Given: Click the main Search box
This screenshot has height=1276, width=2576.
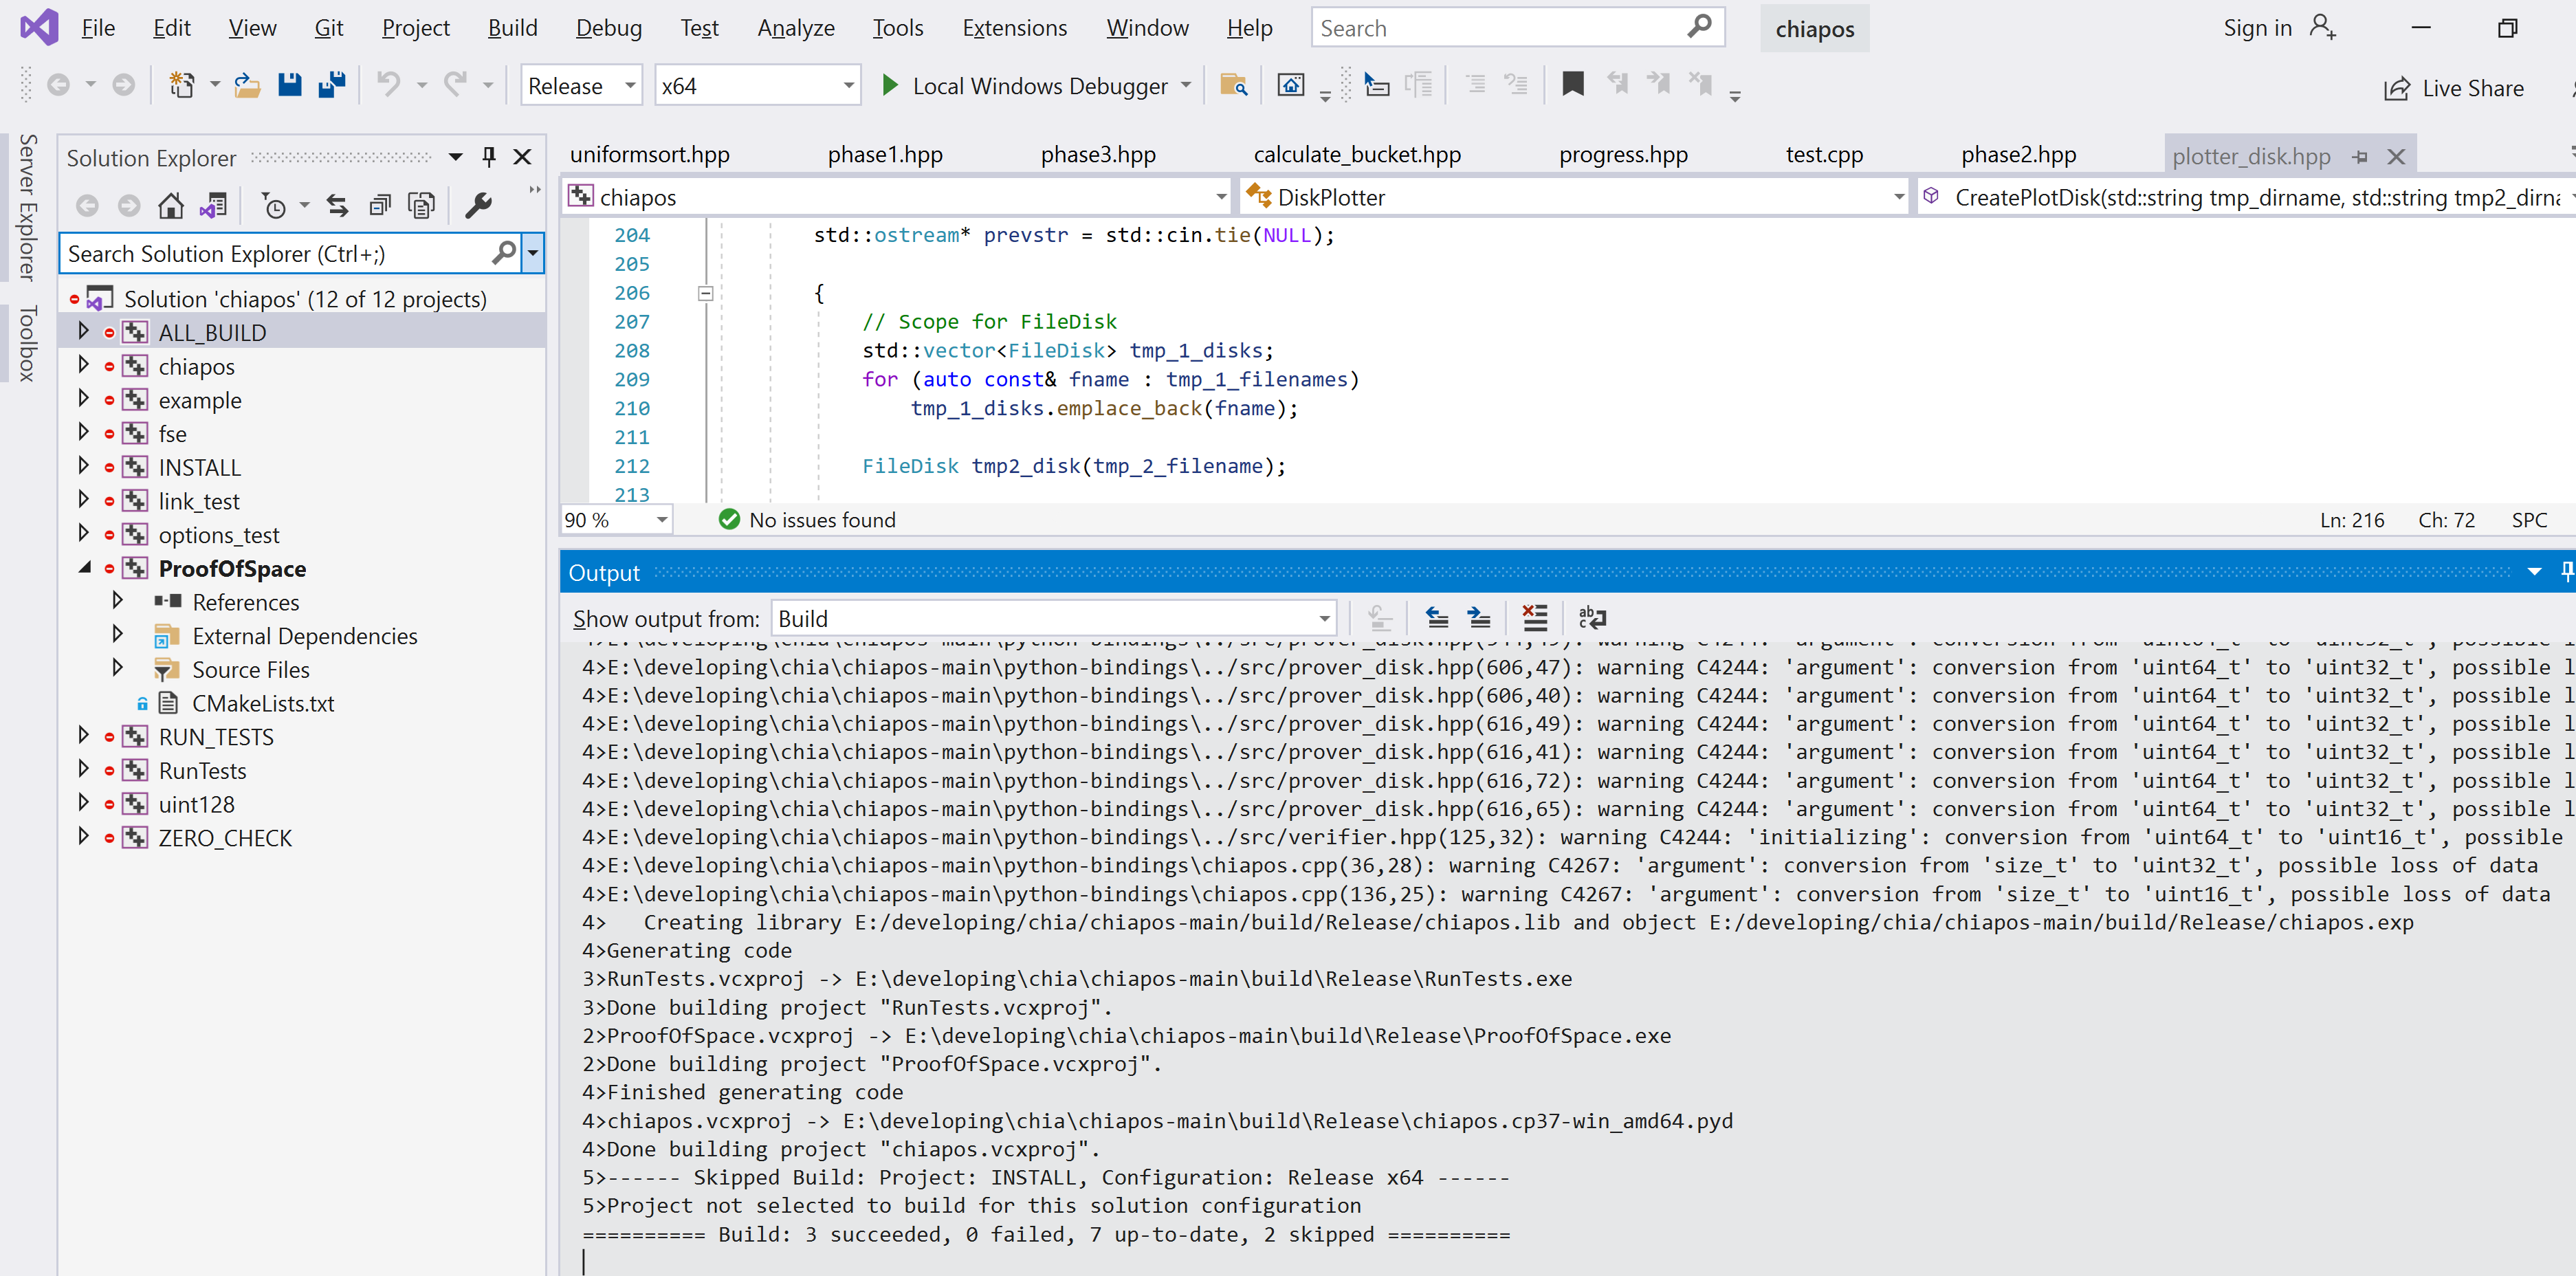Looking at the screenshot, I should click(1518, 28).
